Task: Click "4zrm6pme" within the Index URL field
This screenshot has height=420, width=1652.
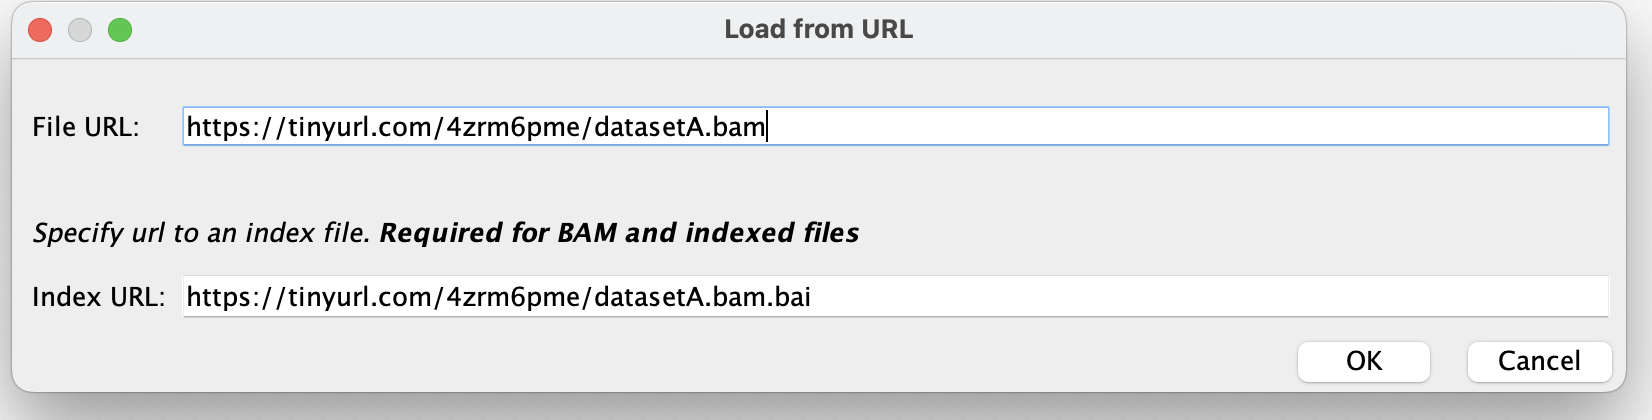Action: click(x=512, y=297)
